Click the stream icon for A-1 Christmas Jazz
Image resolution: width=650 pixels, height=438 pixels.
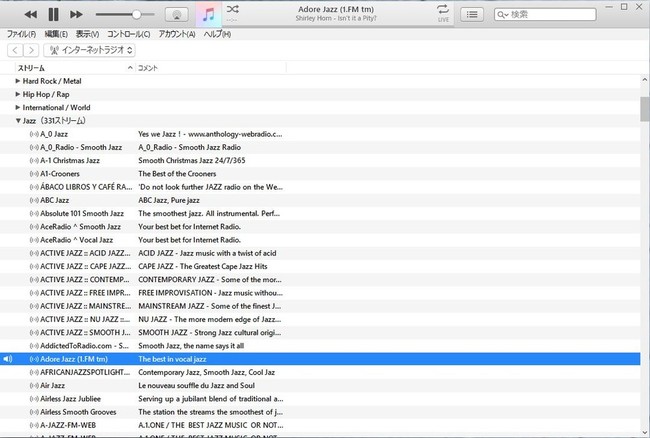(34, 160)
